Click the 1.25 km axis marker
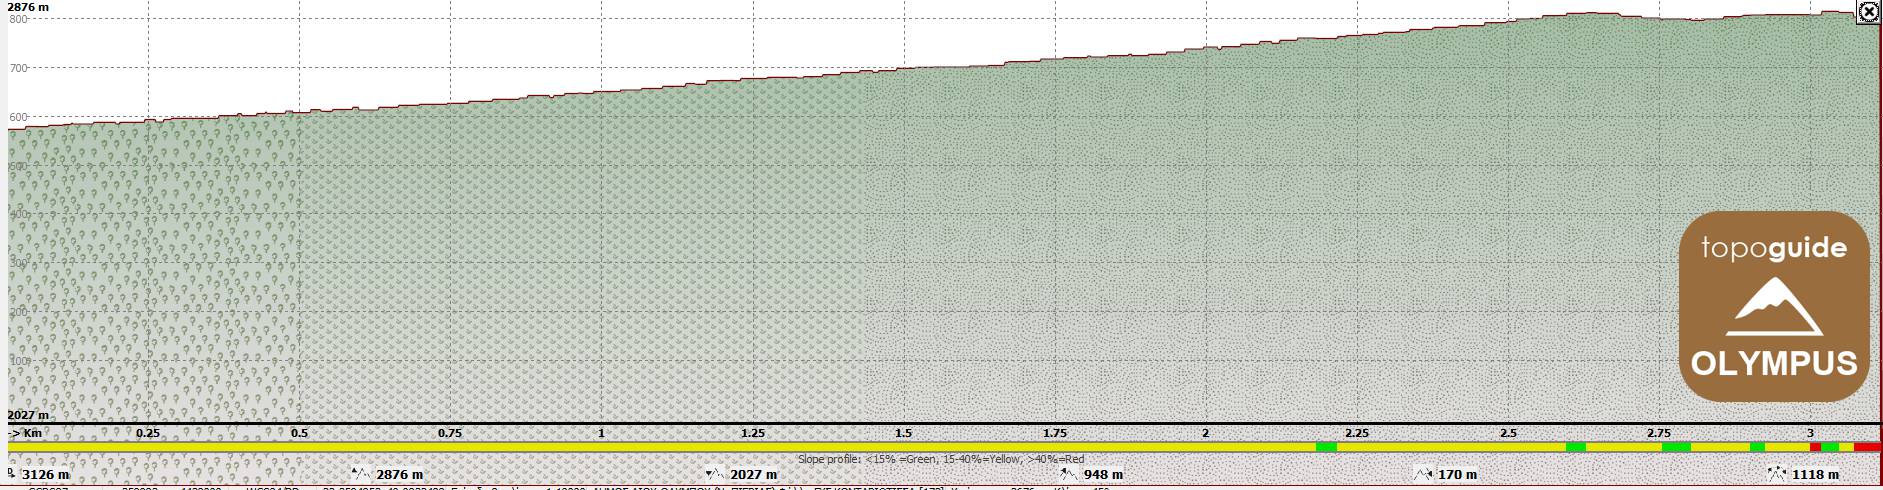The width and height of the screenshot is (1883, 490). [x=752, y=433]
